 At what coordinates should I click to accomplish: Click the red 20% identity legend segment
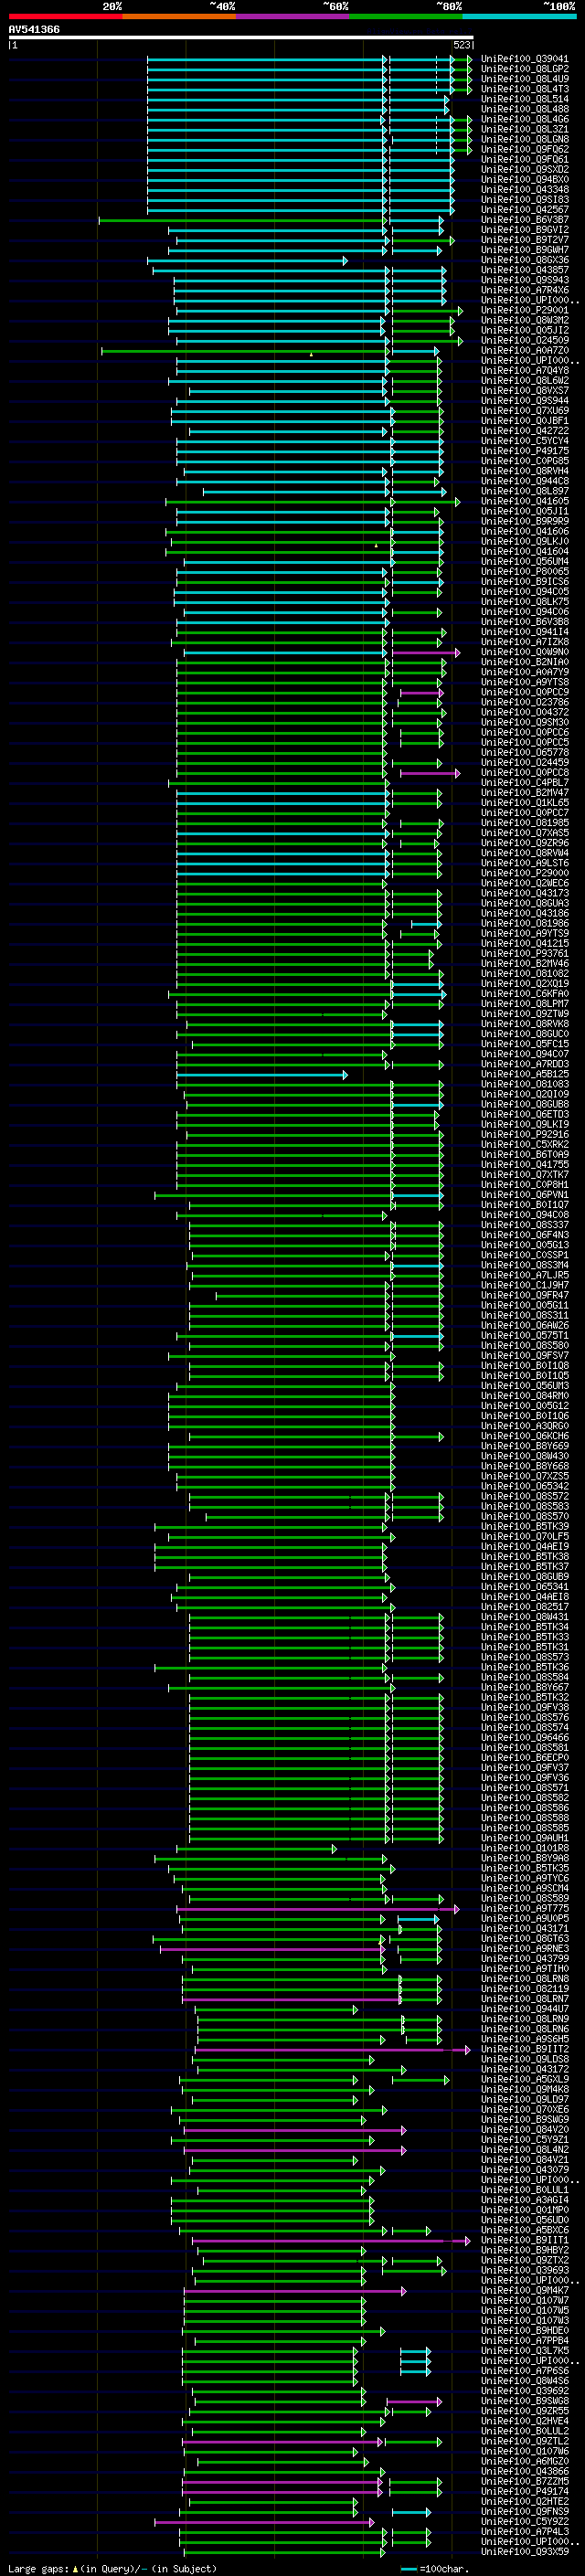click(x=65, y=16)
